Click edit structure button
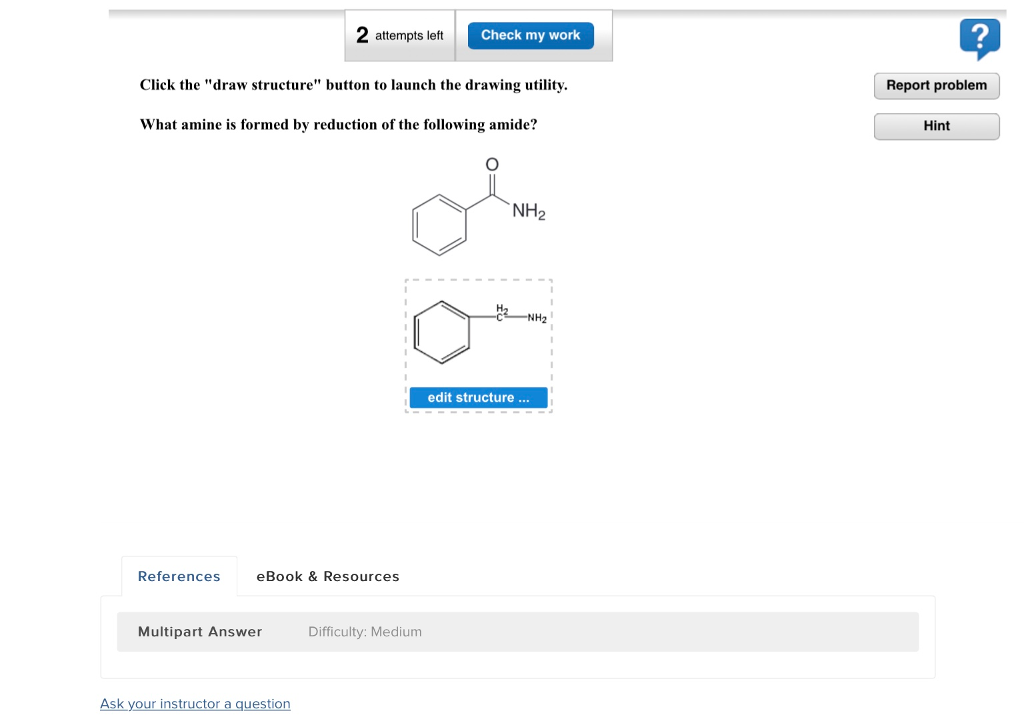This screenshot has height=727, width=1024. point(478,397)
